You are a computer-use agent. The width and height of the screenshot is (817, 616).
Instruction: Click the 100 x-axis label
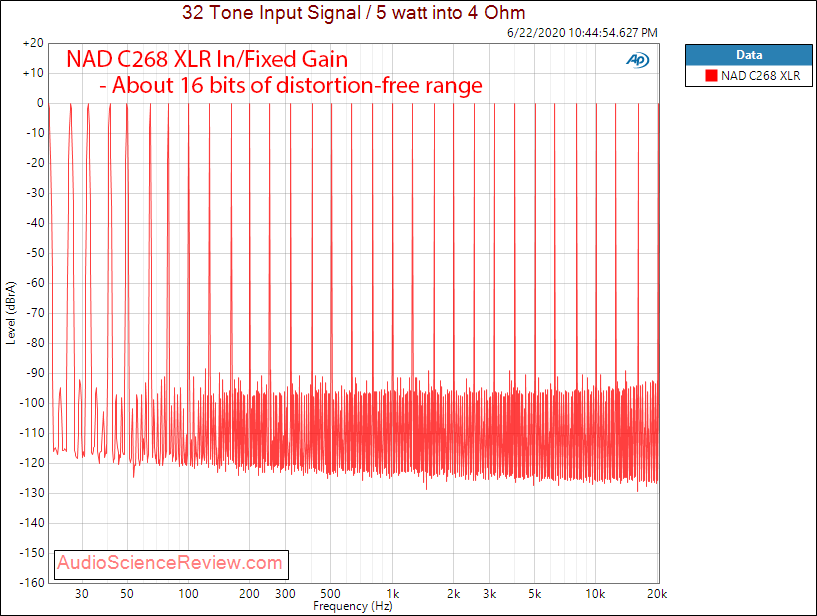tap(188, 594)
